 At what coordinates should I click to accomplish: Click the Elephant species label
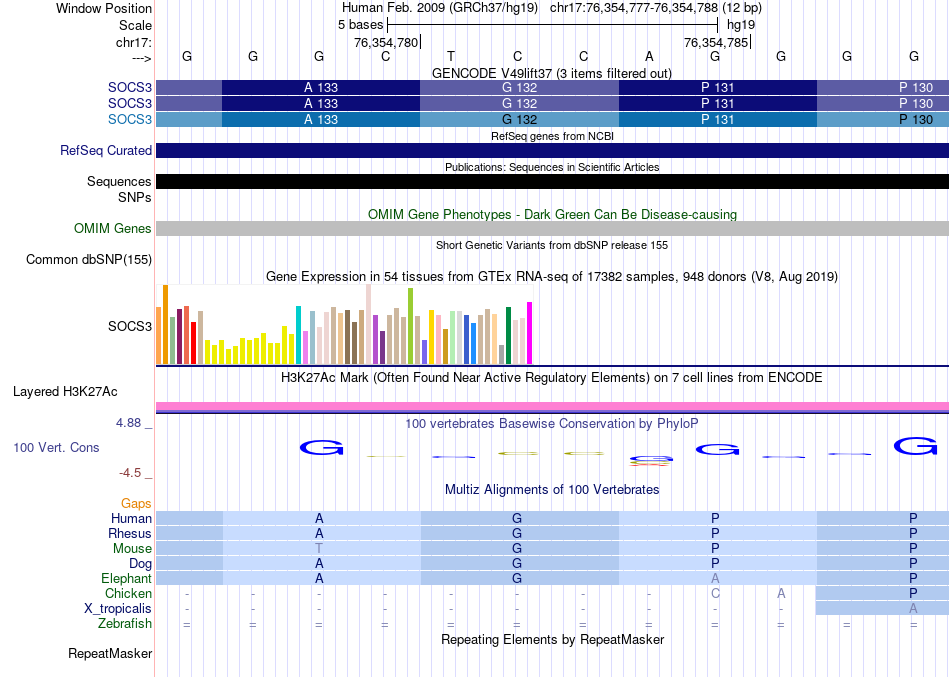(126, 579)
